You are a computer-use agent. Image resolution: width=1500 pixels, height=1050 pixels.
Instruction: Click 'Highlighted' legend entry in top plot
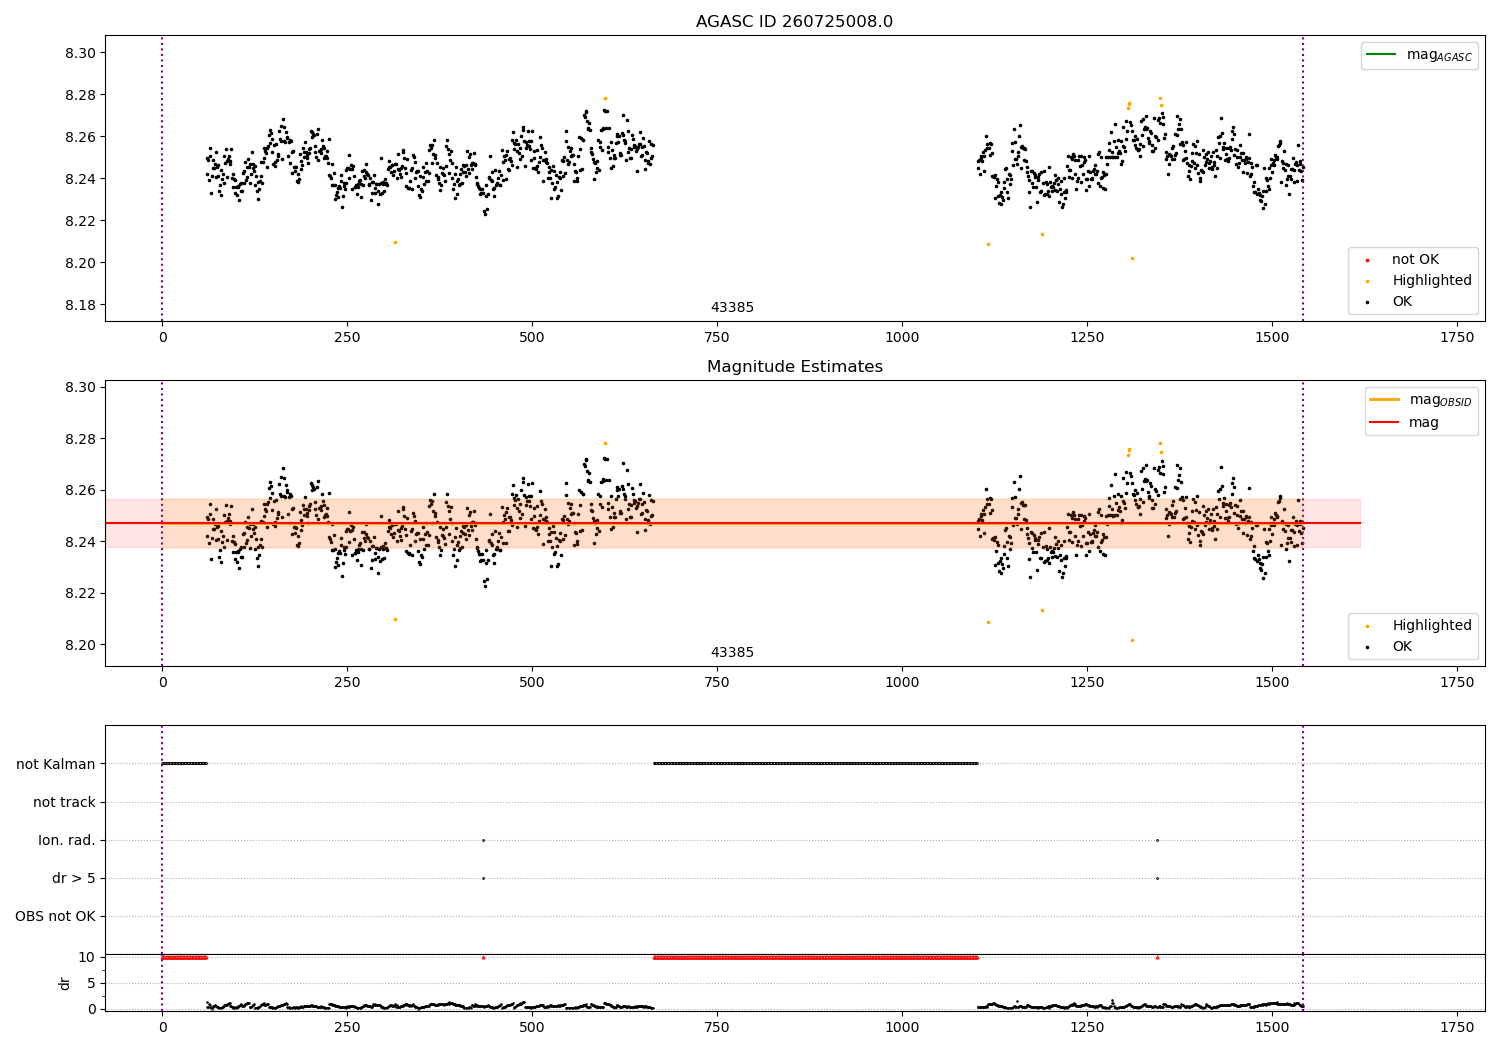(1432, 281)
